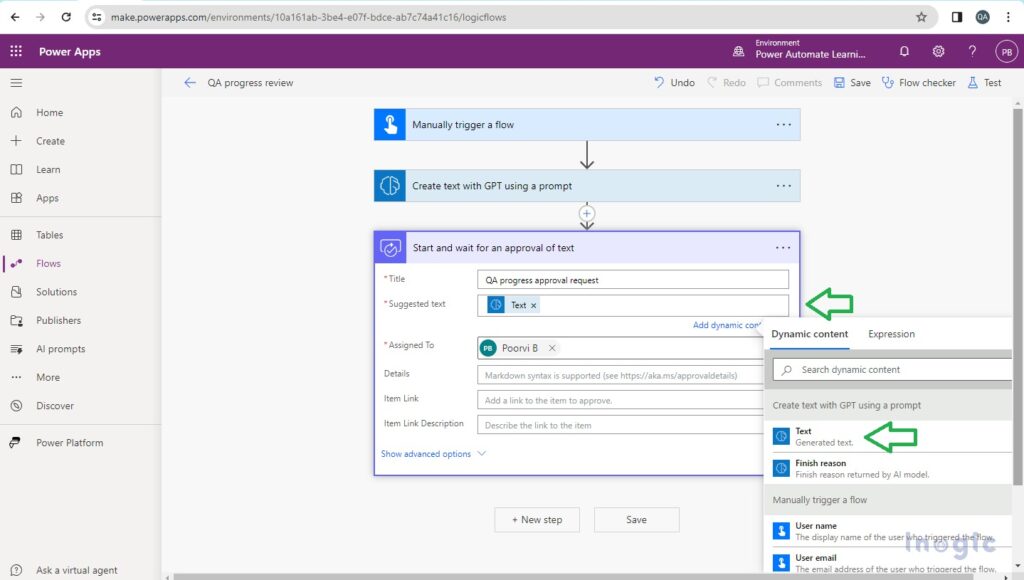Remove the Text token from Suggested text
This screenshot has width=1024, height=580.
533,305
